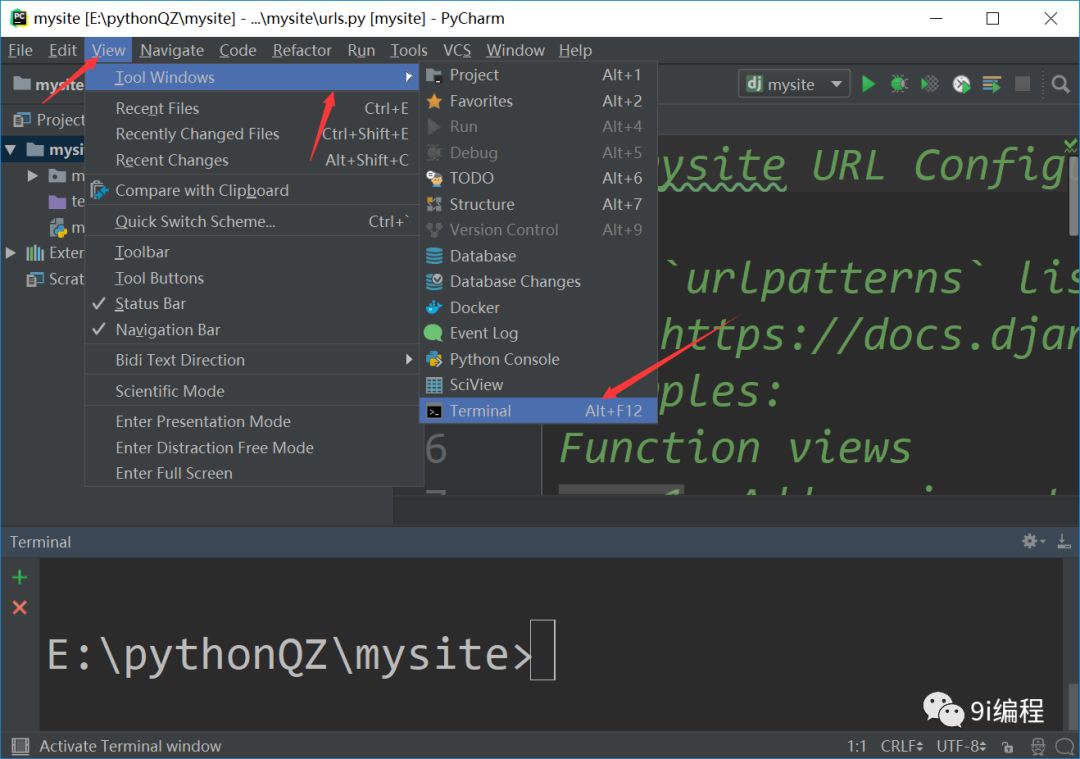Open the Tools menu
This screenshot has height=759, width=1080.
(x=408, y=50)
